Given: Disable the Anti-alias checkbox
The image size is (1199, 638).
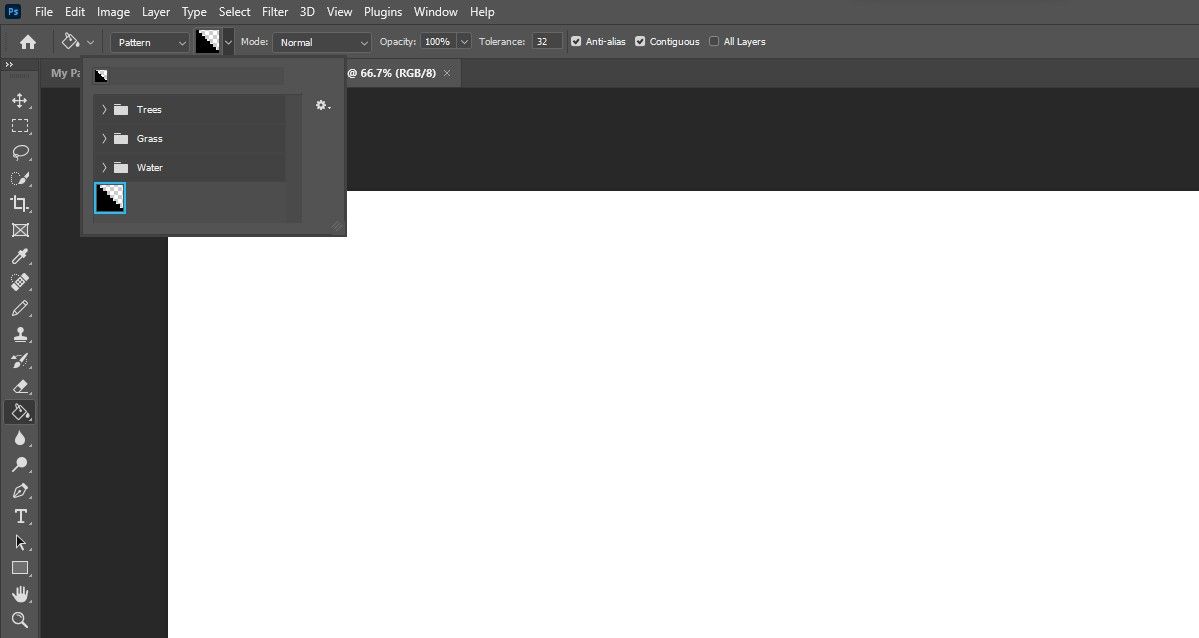Looking at the screenshot, I should 576,41.
